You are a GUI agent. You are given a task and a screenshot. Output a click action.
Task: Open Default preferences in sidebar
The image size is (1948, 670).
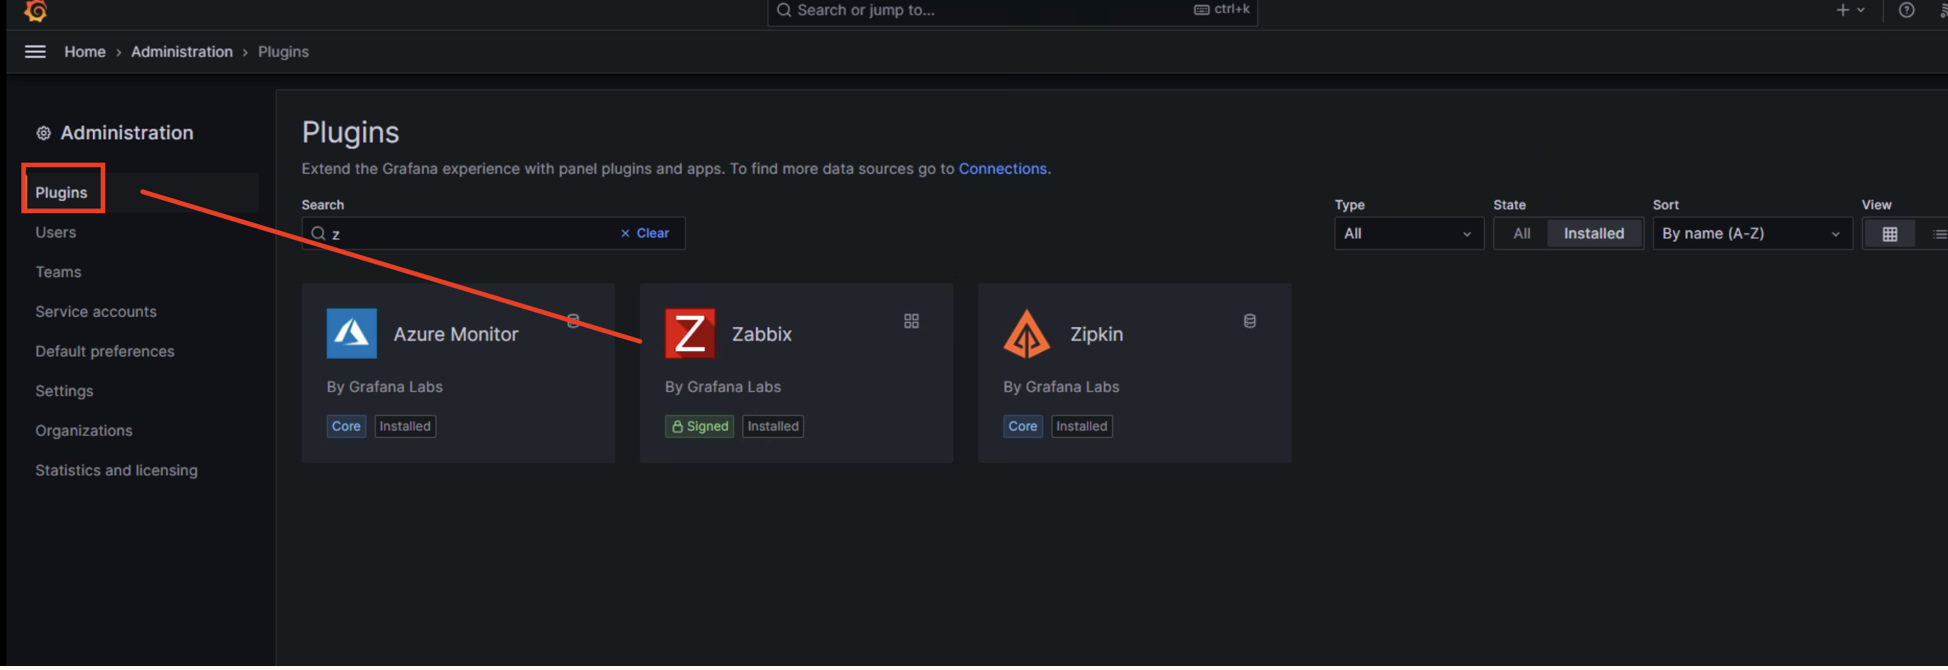click(105, 351)
